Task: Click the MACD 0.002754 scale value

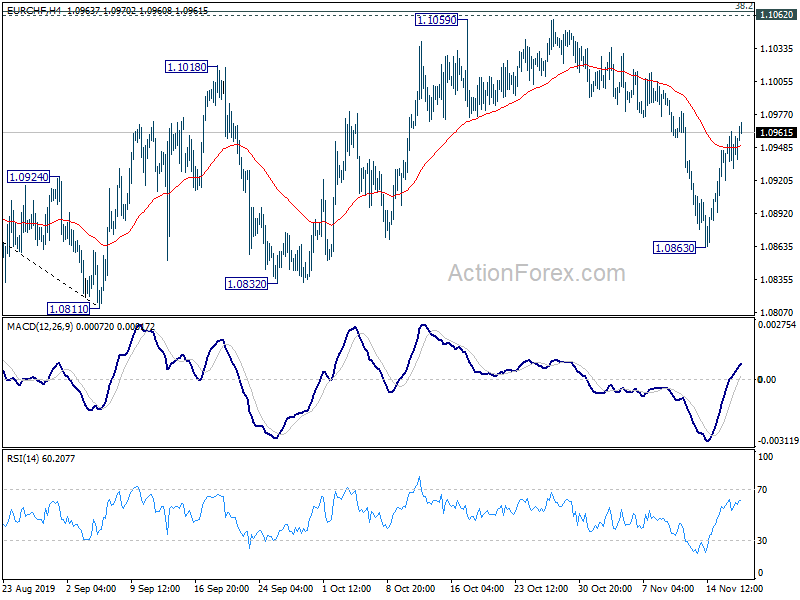Action: 777,325
